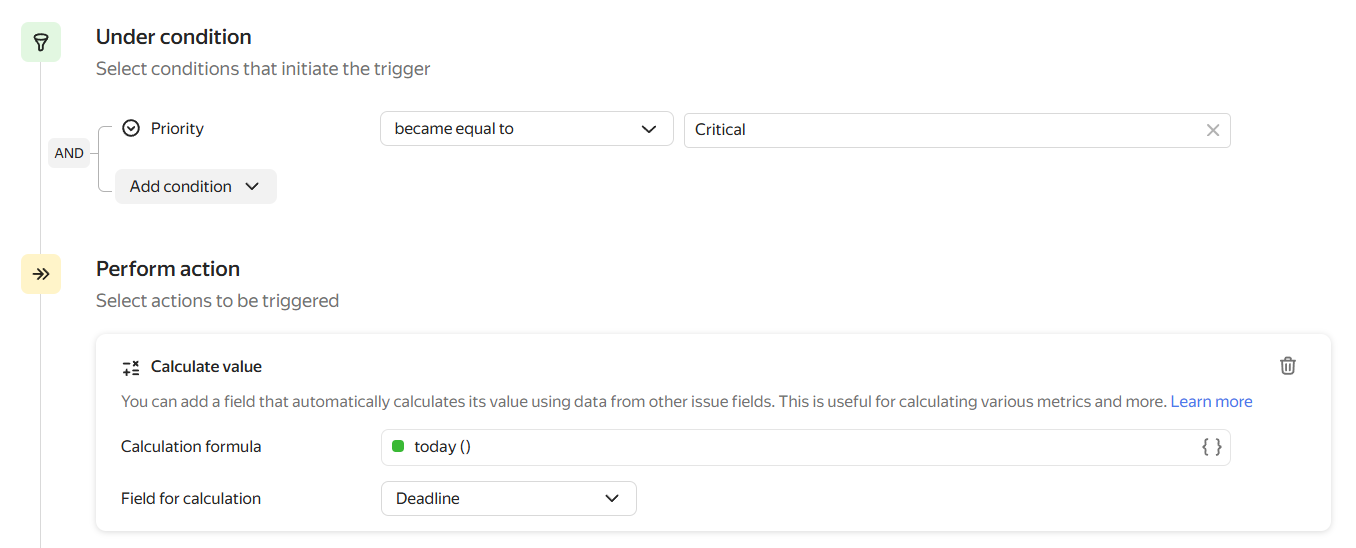Screen dimensions: 1356x548
Task: Clear the Critical value with the X icon
Action: point(1212,130)
